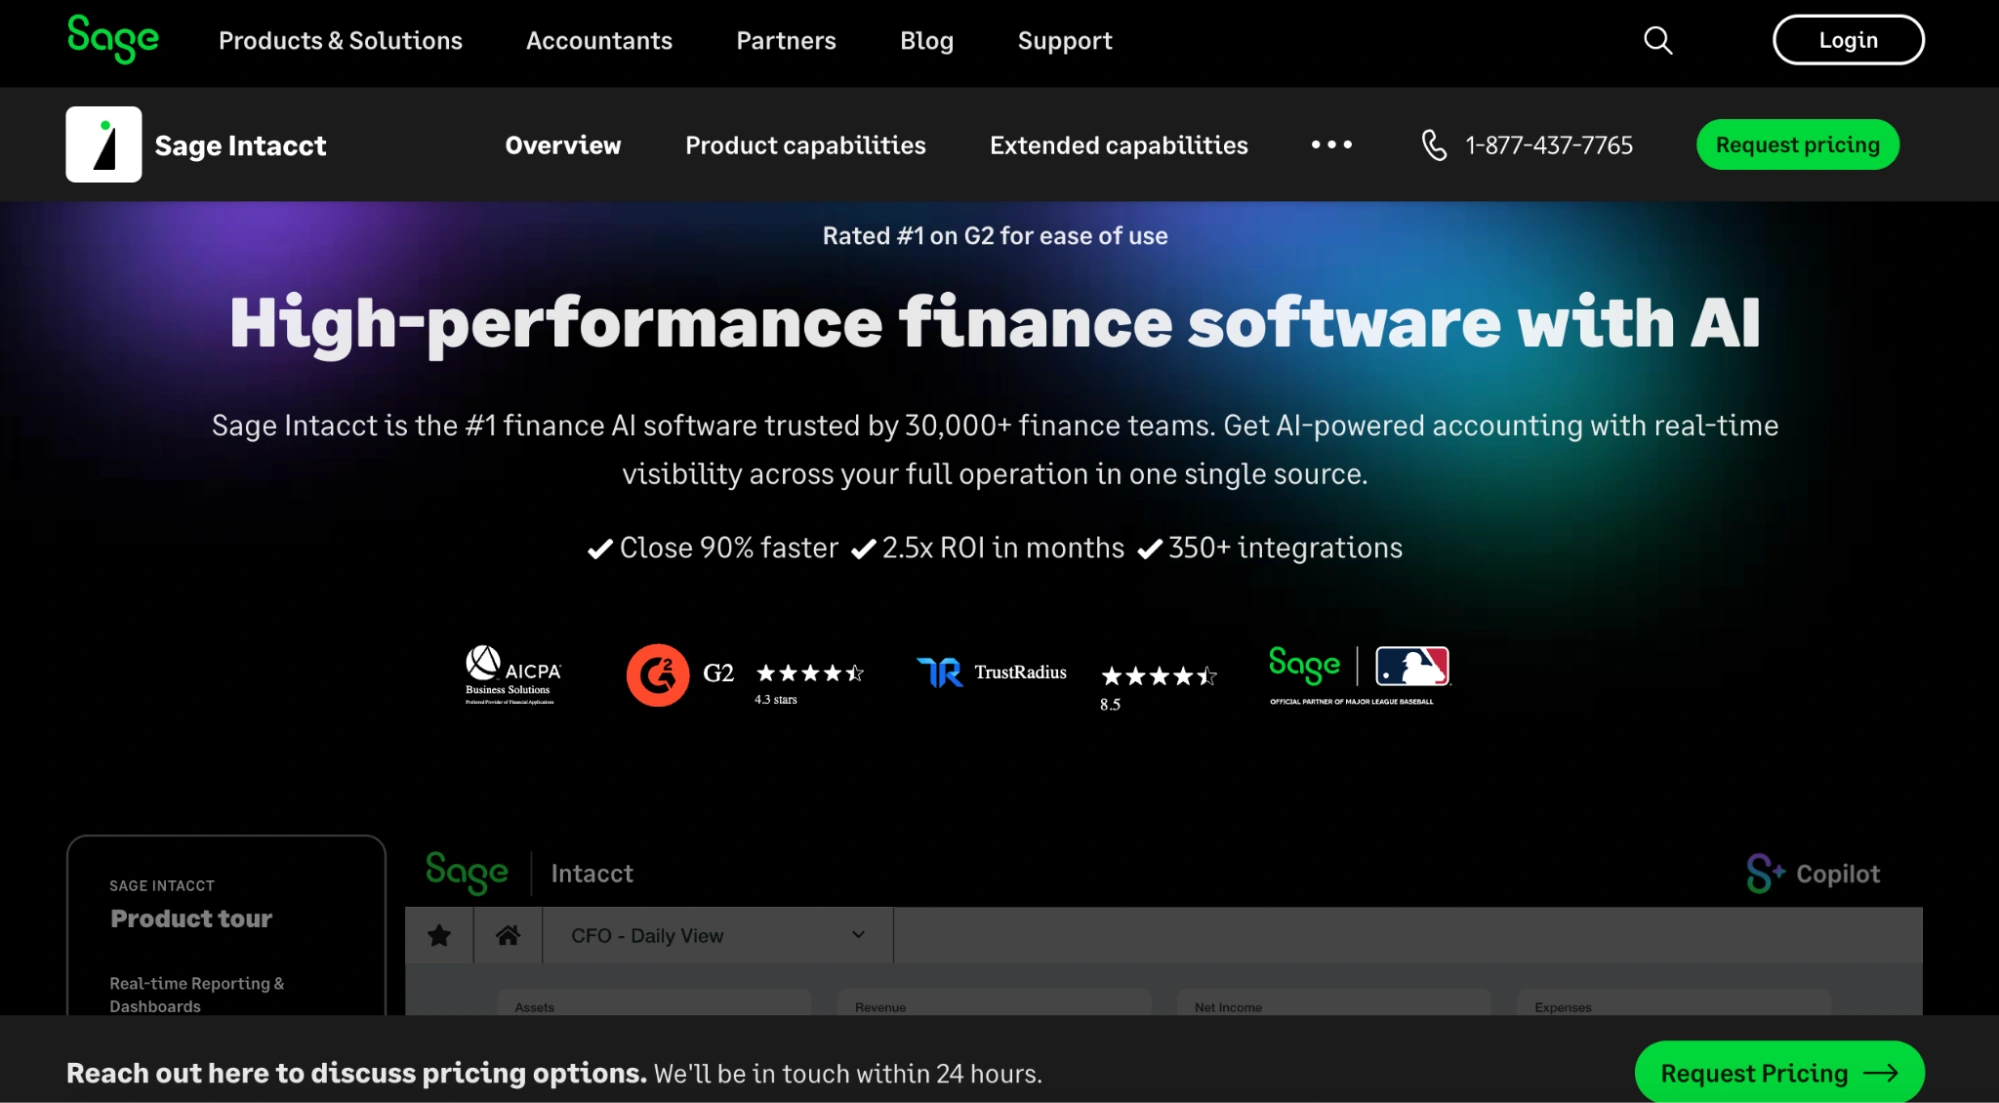Image resolution: width=1999 pixels, height=1103 pixels.
Task: Select the Extended capabilities tab
Action: (x=1118, y=145)
